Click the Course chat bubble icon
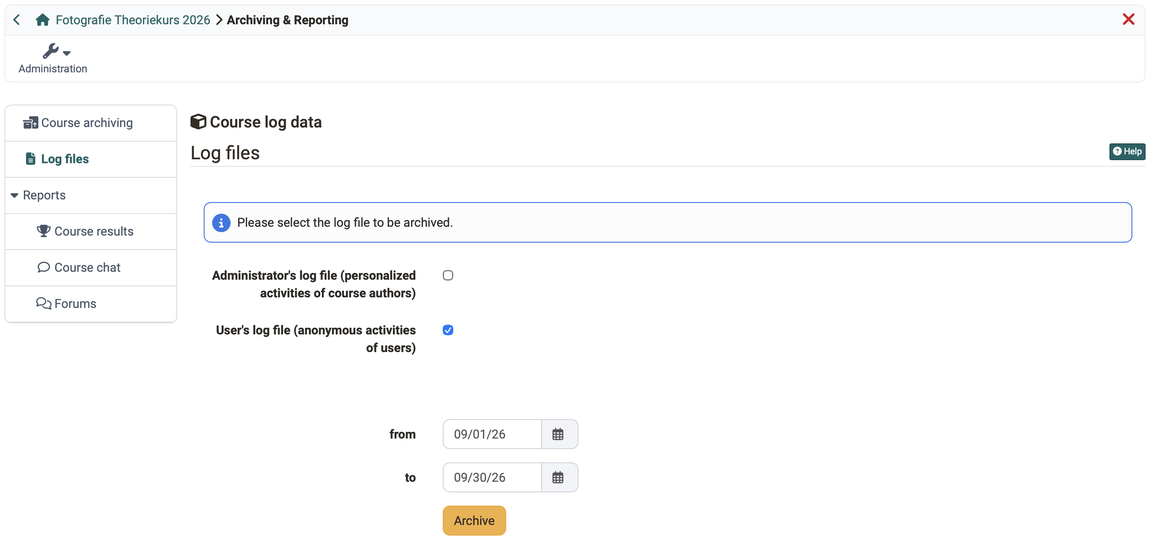Image resolution: width=1150 pixels, height=555 pixels. 43,268
